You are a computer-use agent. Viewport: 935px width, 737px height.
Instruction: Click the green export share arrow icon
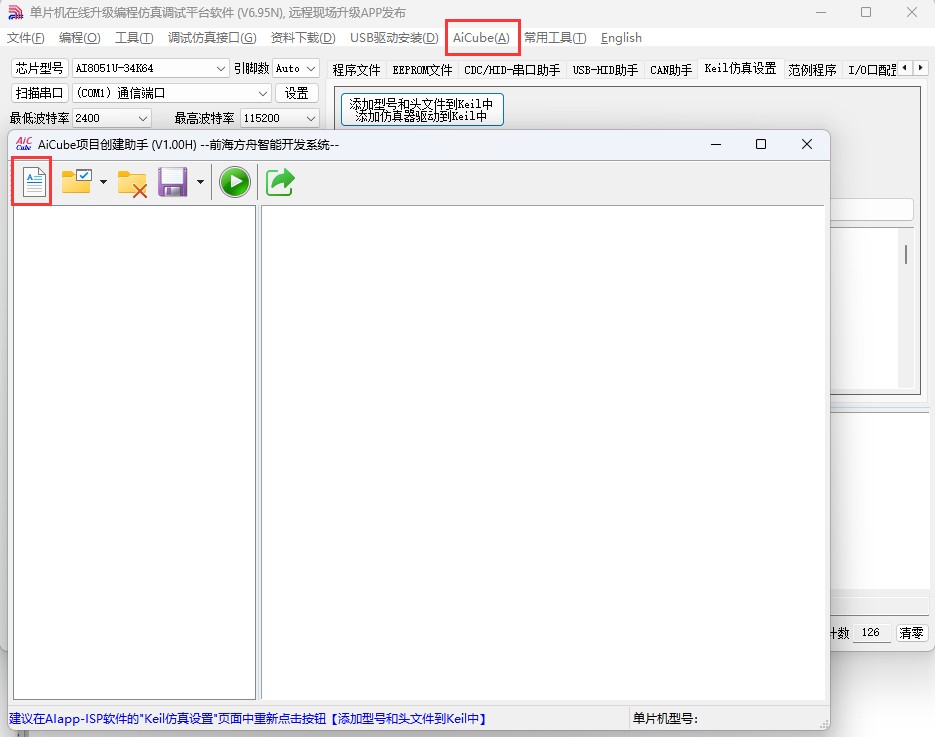pos(280,182)
